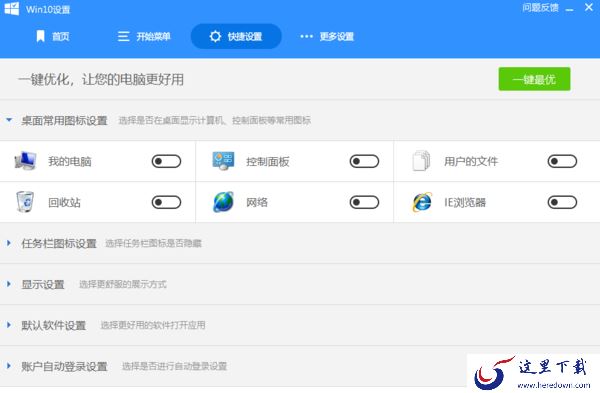Screen dimensions: 600x393
Task: Toggle the 用户的文件 desktop icon switch
Action: point(562,161)
